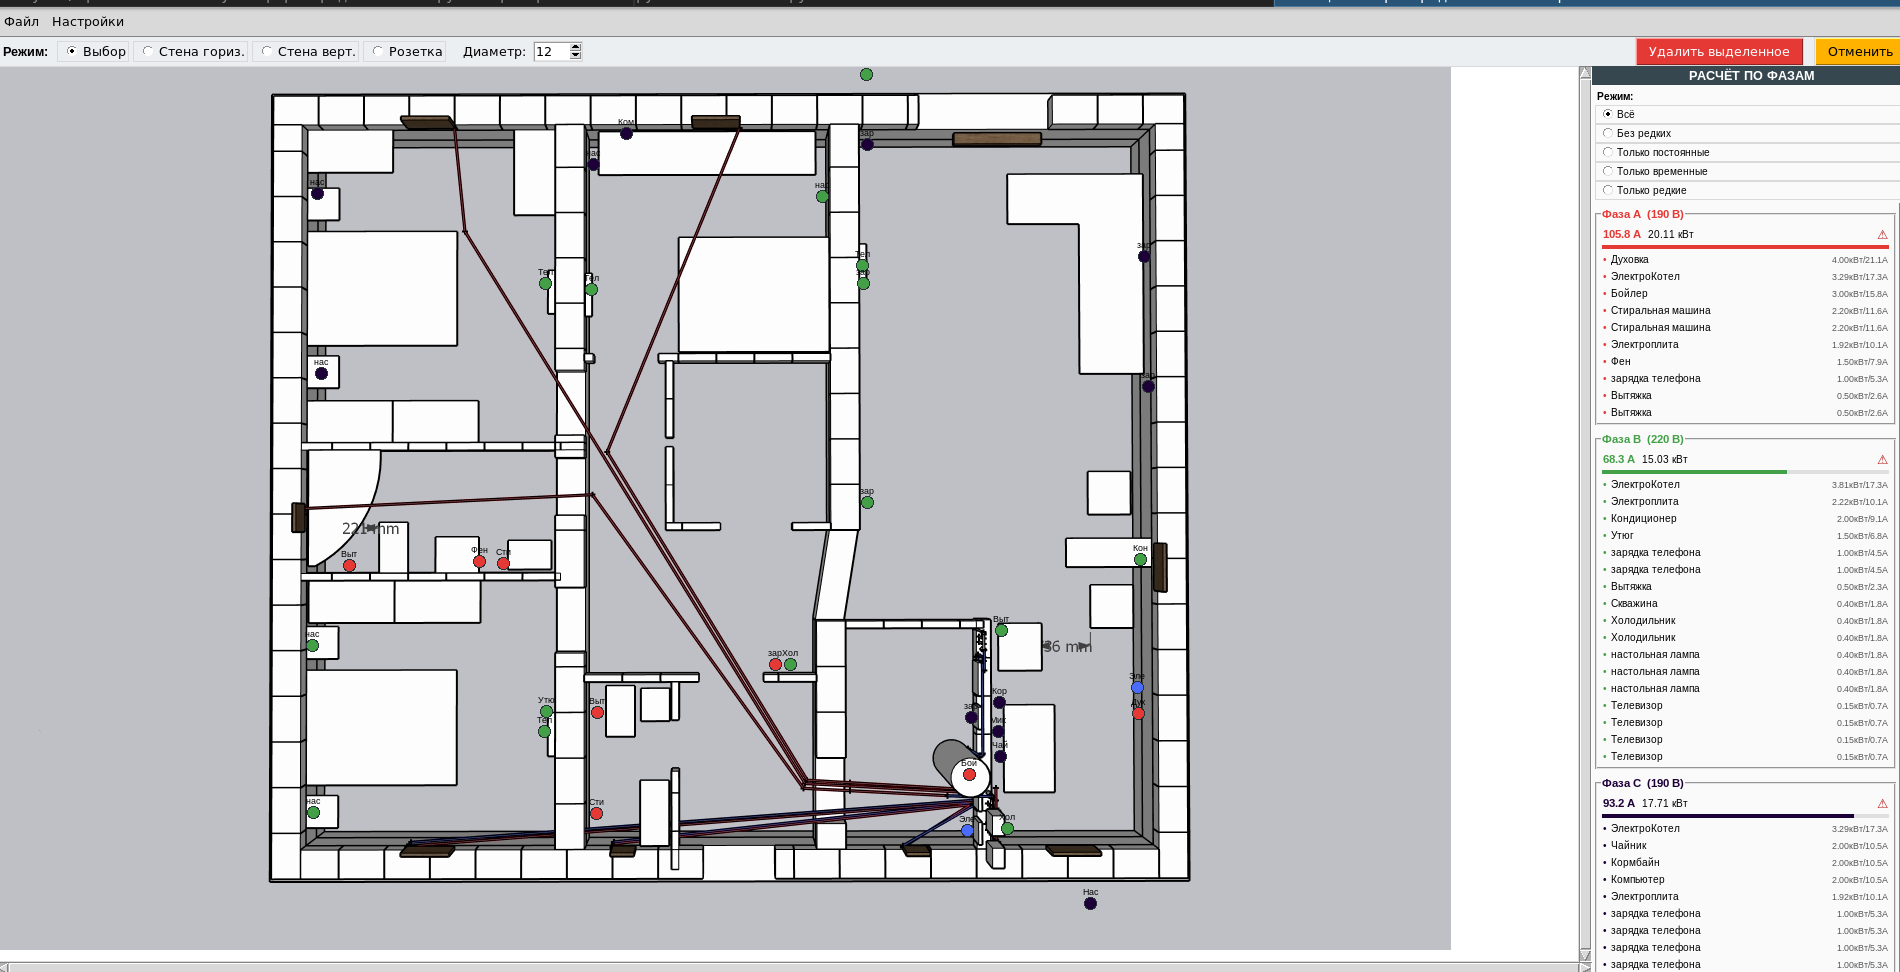Decrease the Диаметр value with down arrow
Viewport: 1900px width, 972px height.
pyautogui.click(x=576, y=56)
